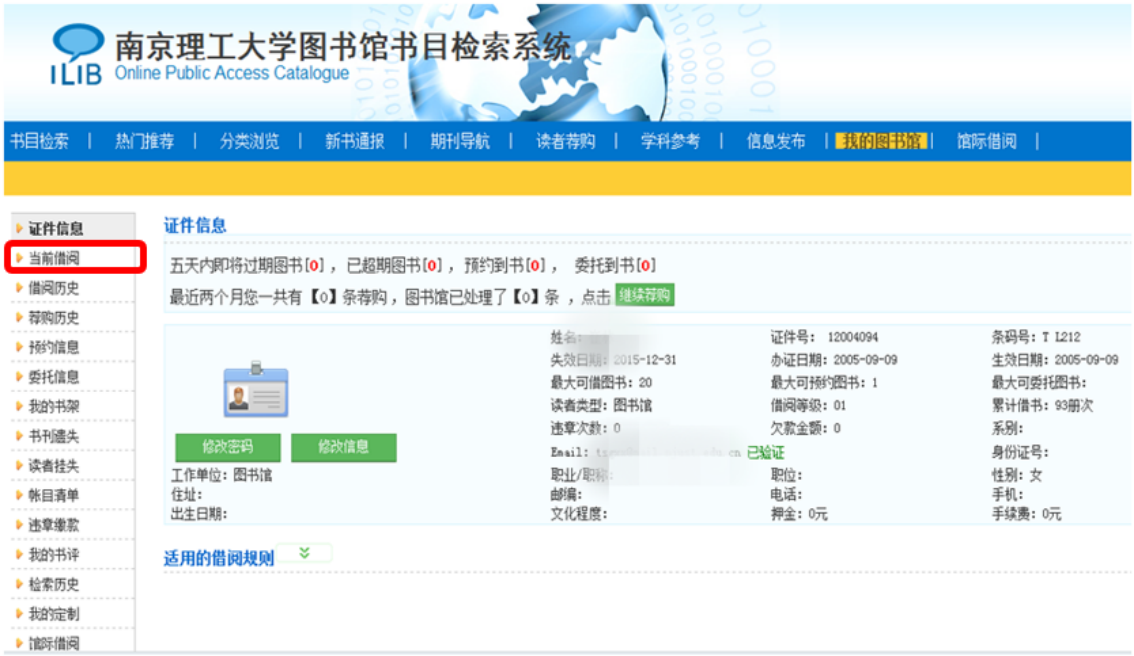Image resolution: width=1134 pixels, height=656 pixels.
Task: Select the highlighted 我的图书馆 tab
Action: coord(881,141)
